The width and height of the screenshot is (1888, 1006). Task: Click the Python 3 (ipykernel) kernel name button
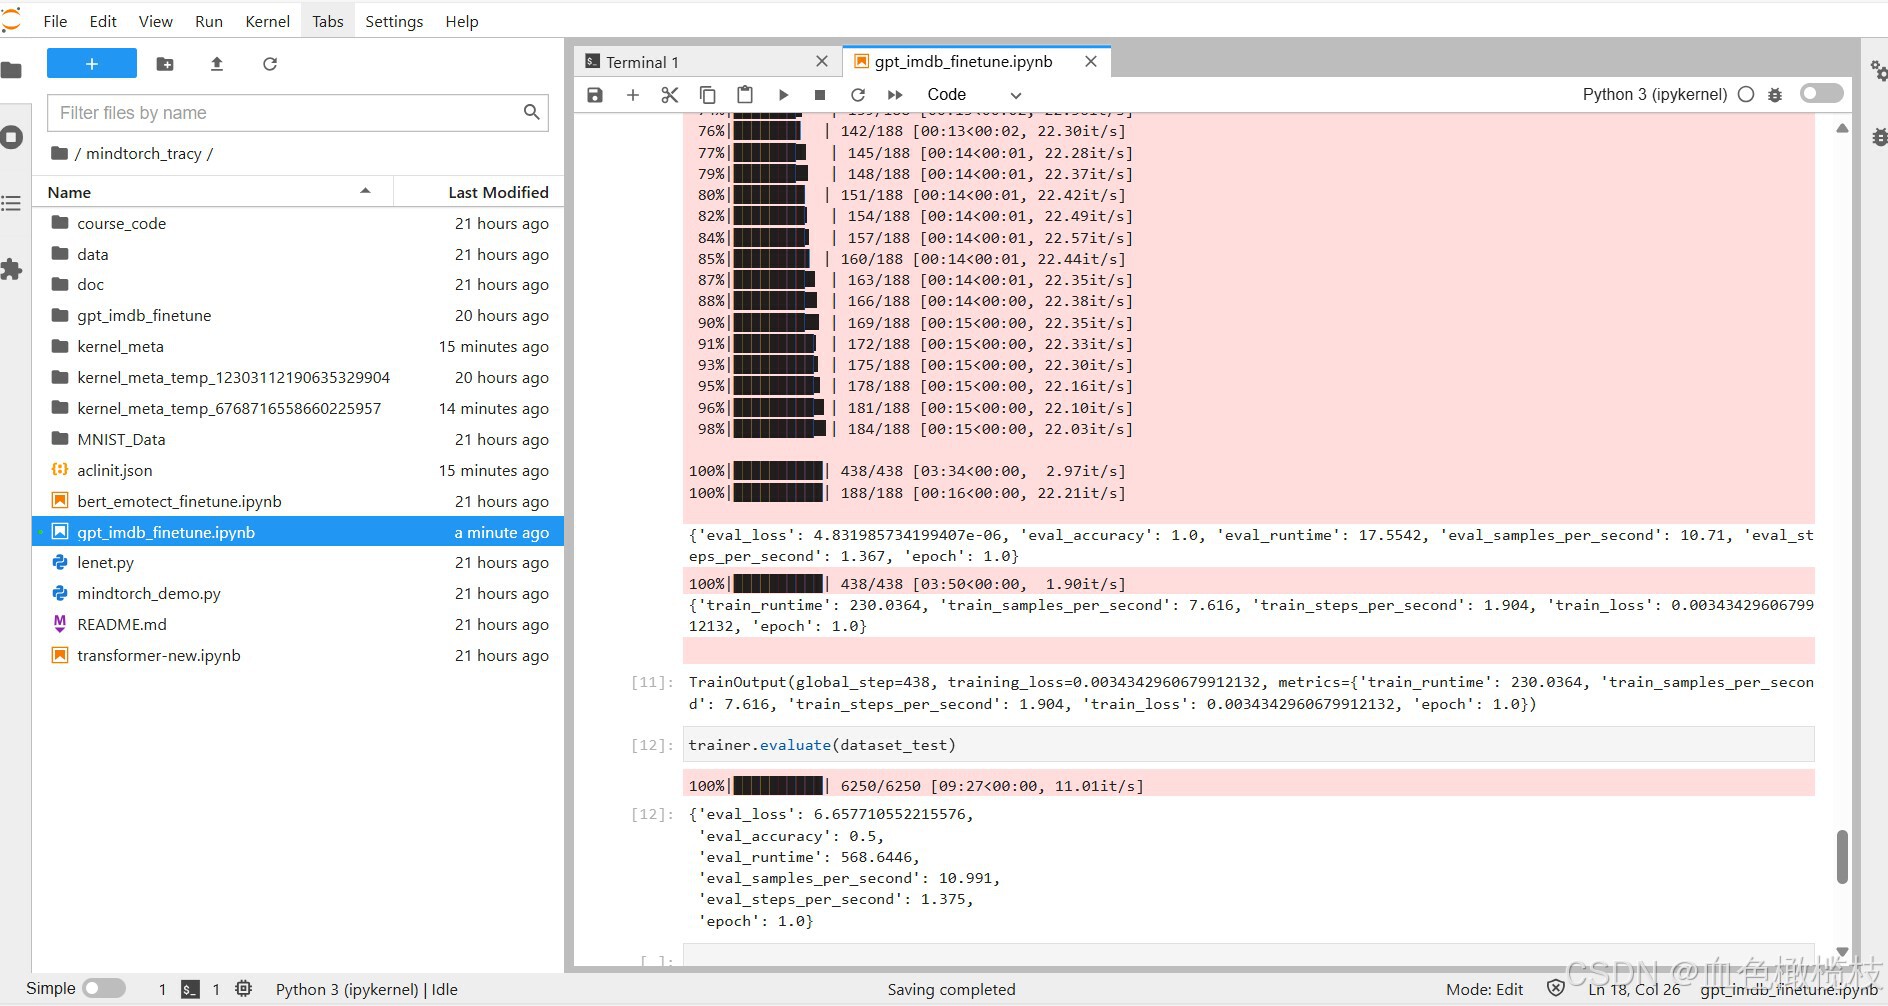point(1654,94)
